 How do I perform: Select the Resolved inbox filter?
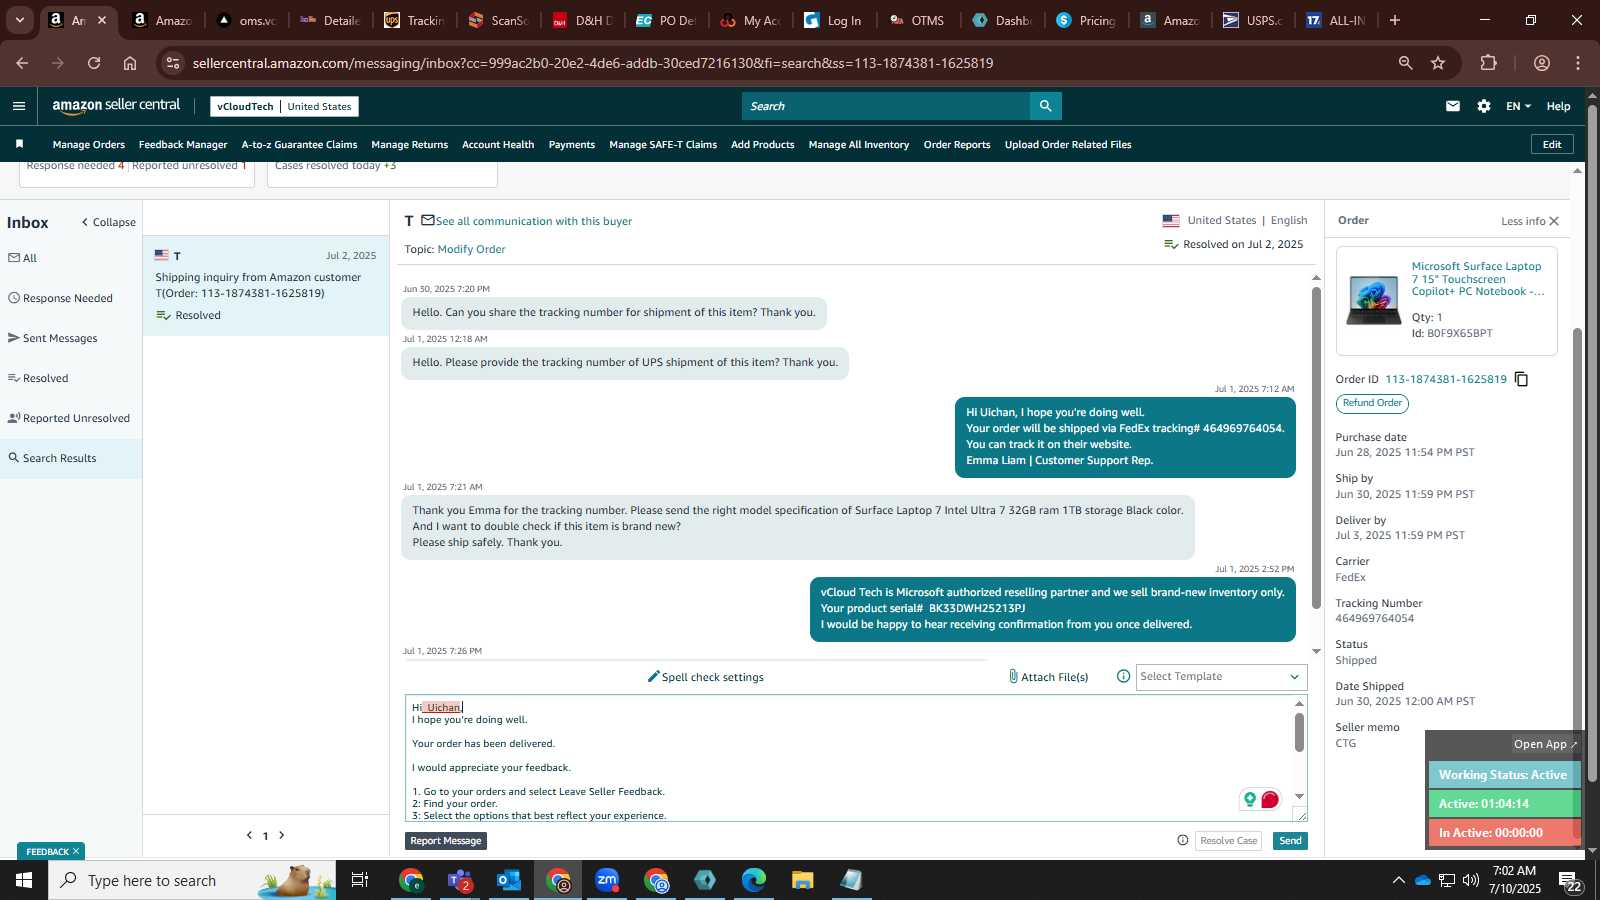coord(38,378)
